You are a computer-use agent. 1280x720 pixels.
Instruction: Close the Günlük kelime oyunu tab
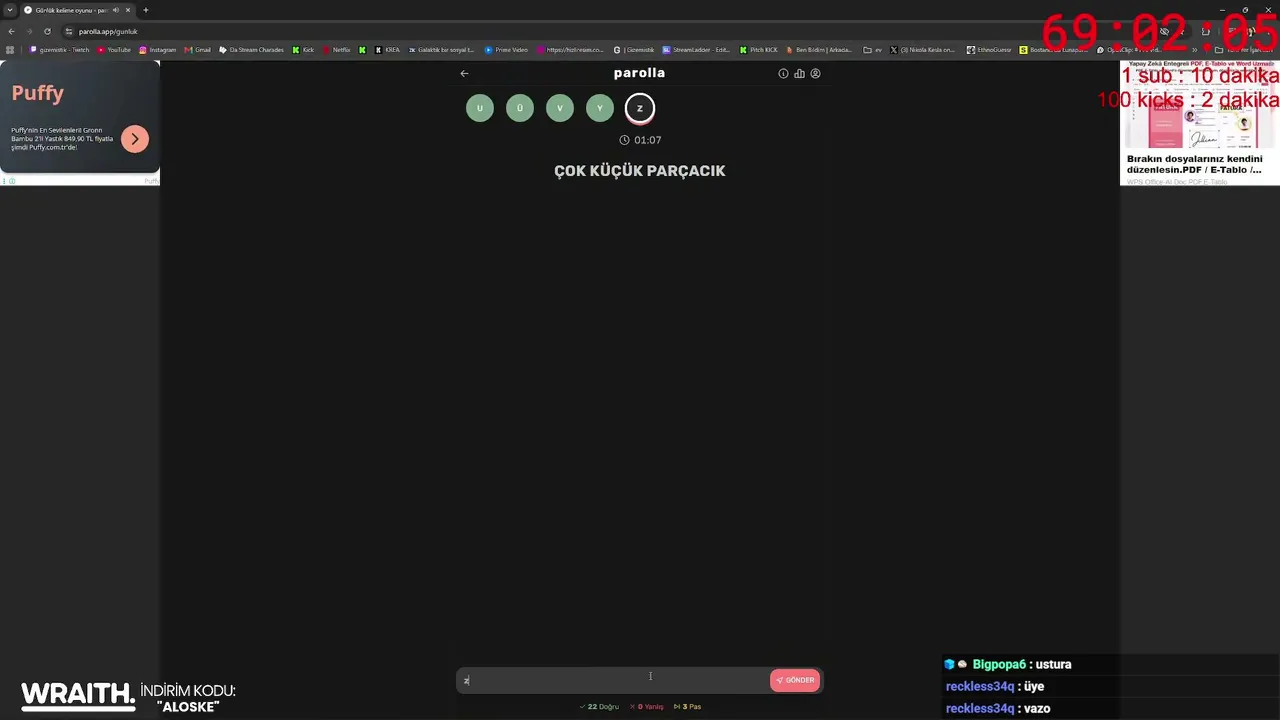click(128, 10)
